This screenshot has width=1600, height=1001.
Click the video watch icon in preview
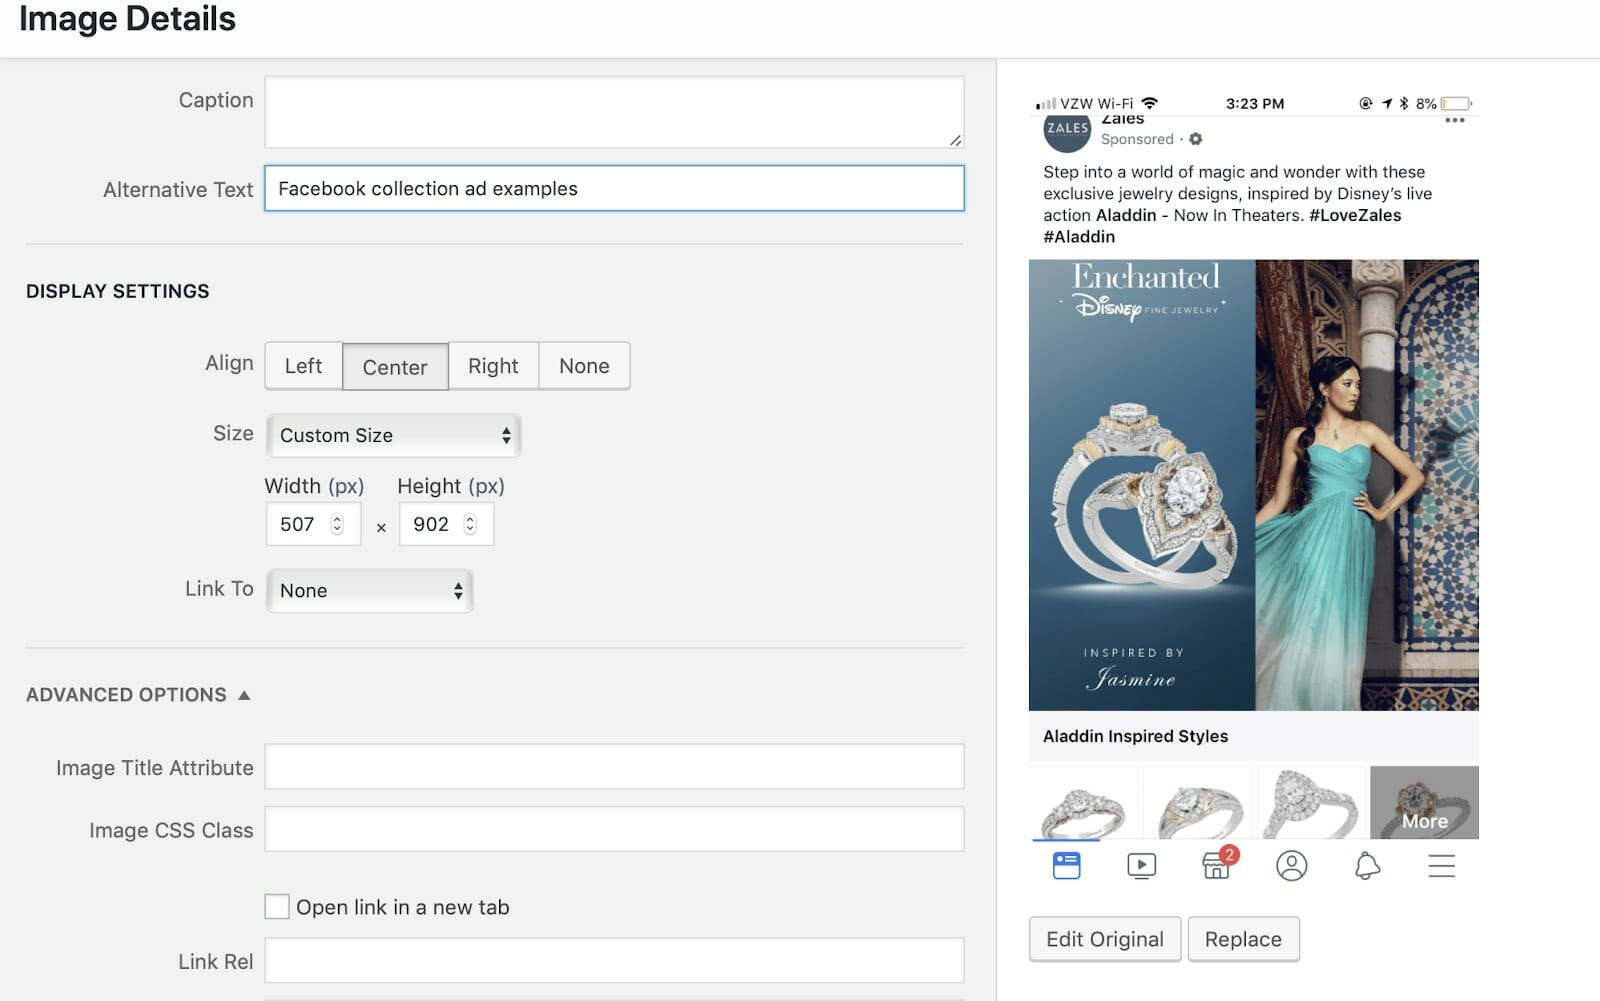1141,865
